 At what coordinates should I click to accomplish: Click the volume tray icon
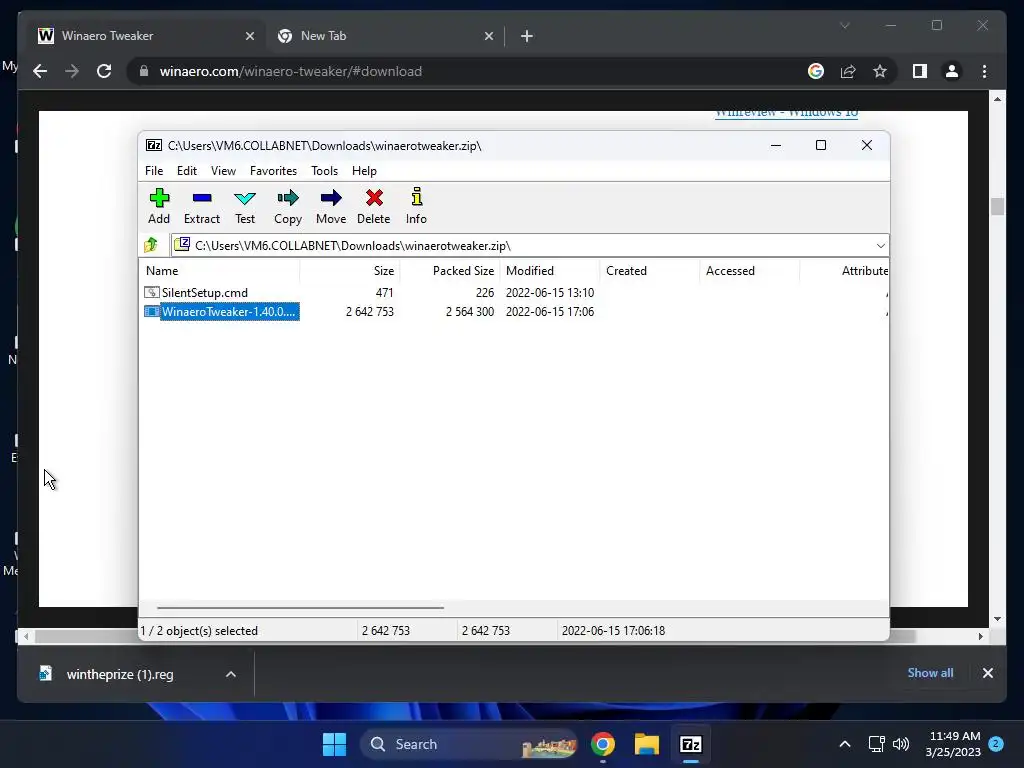coord(901,744)
